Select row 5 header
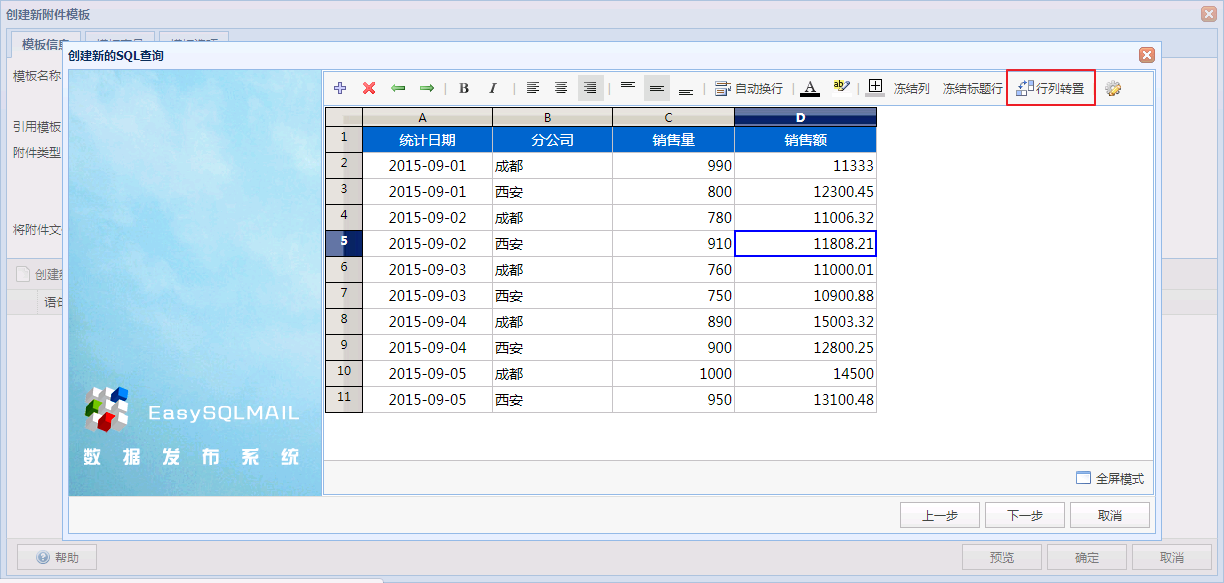 tap(344, 243)
